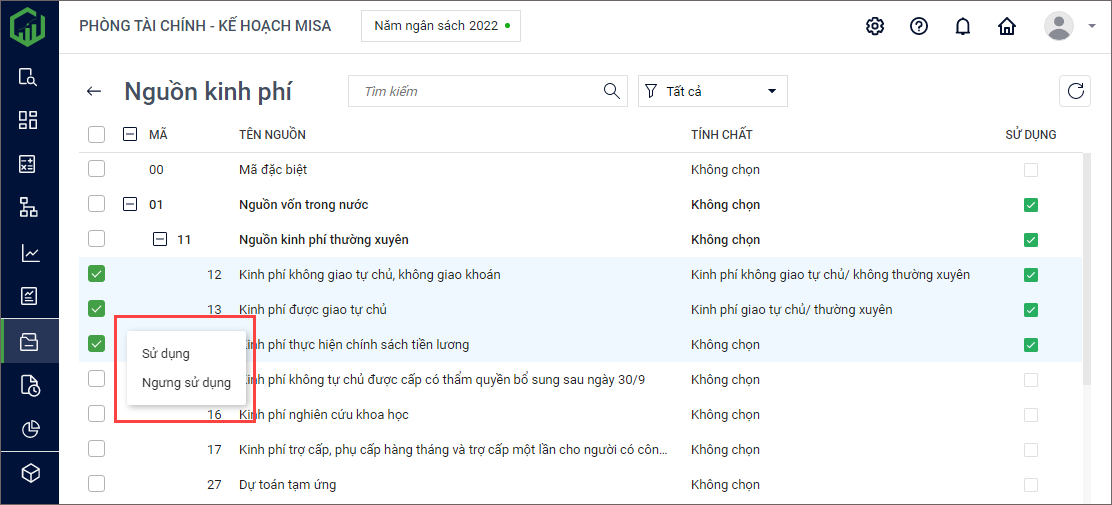Click the back arrow beside Nguồn kinh phí

(x=94, y=91)
